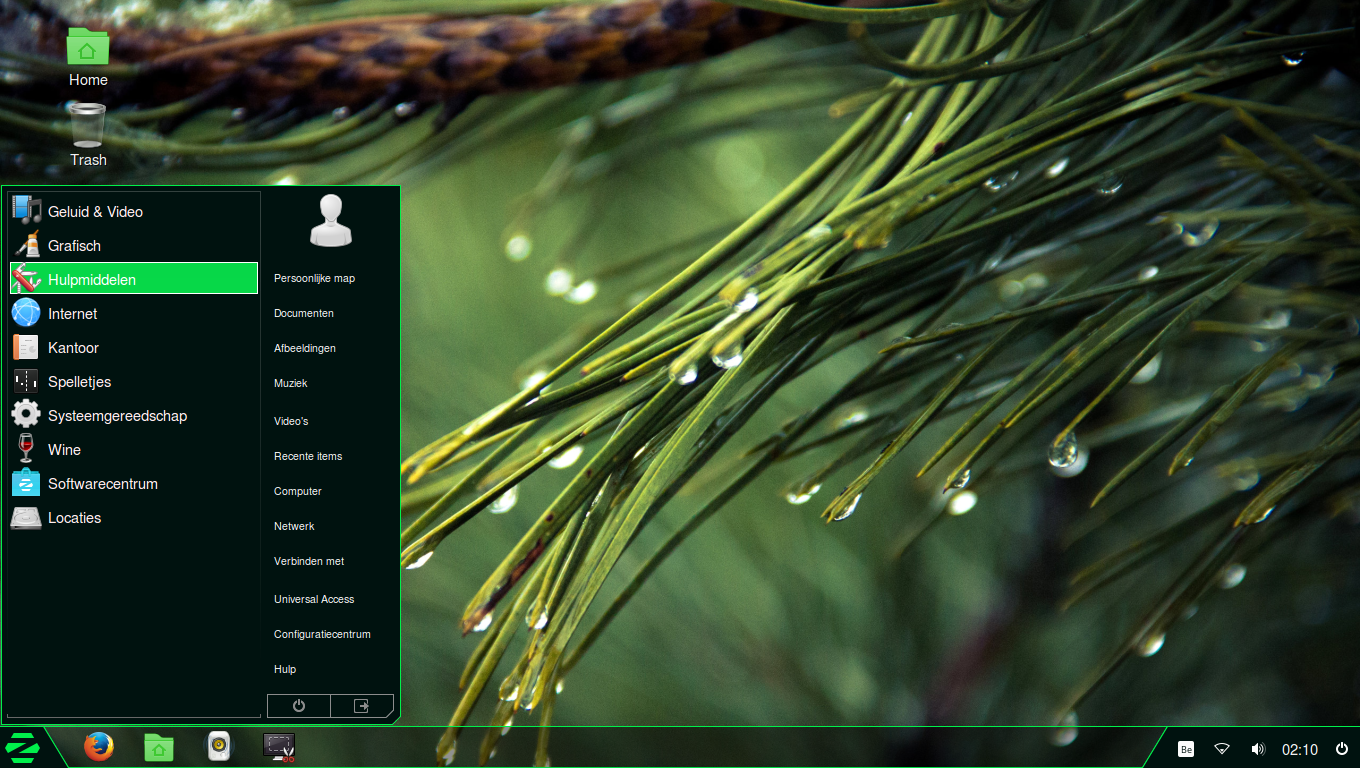This screenshot has width=1360, height=768.
Task: Click the user avatar image in the menu
Action: click(x=331, y=220)
